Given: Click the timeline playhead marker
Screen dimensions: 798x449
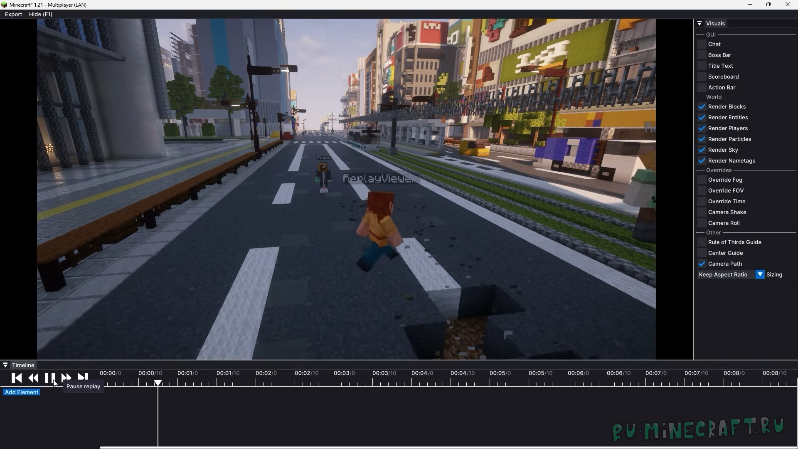Looking at the screenshot, I should click(x=158, y=382).
